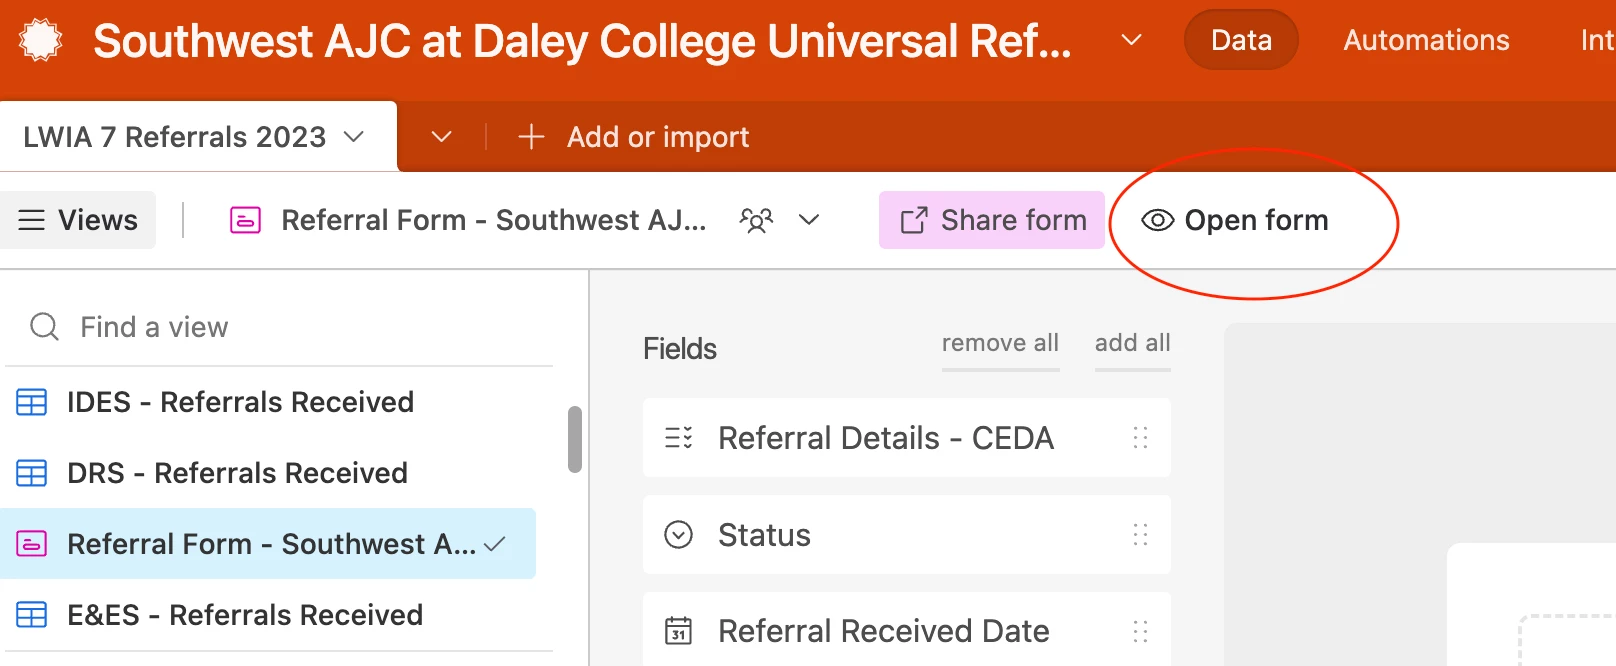Click the collaborative view people icon
The image size is (1616, 666).
[x=756, y=220]
